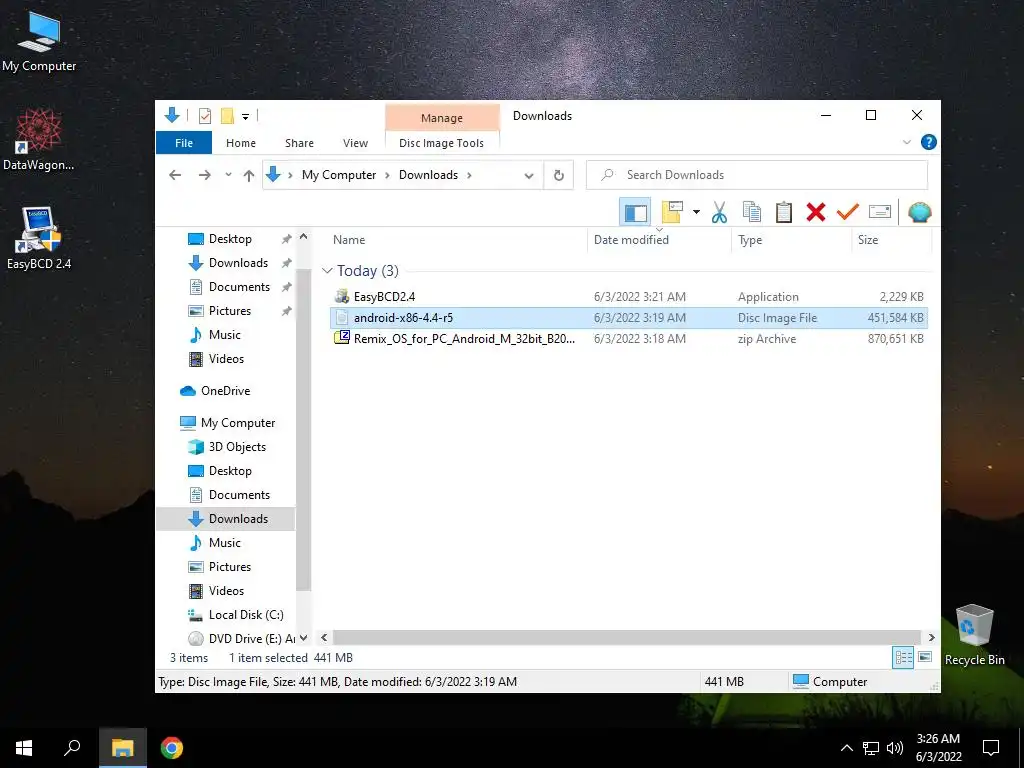Open taskbar Search magnifier
This screenshot has height=768, width=1024.
[x=72, y=748]
